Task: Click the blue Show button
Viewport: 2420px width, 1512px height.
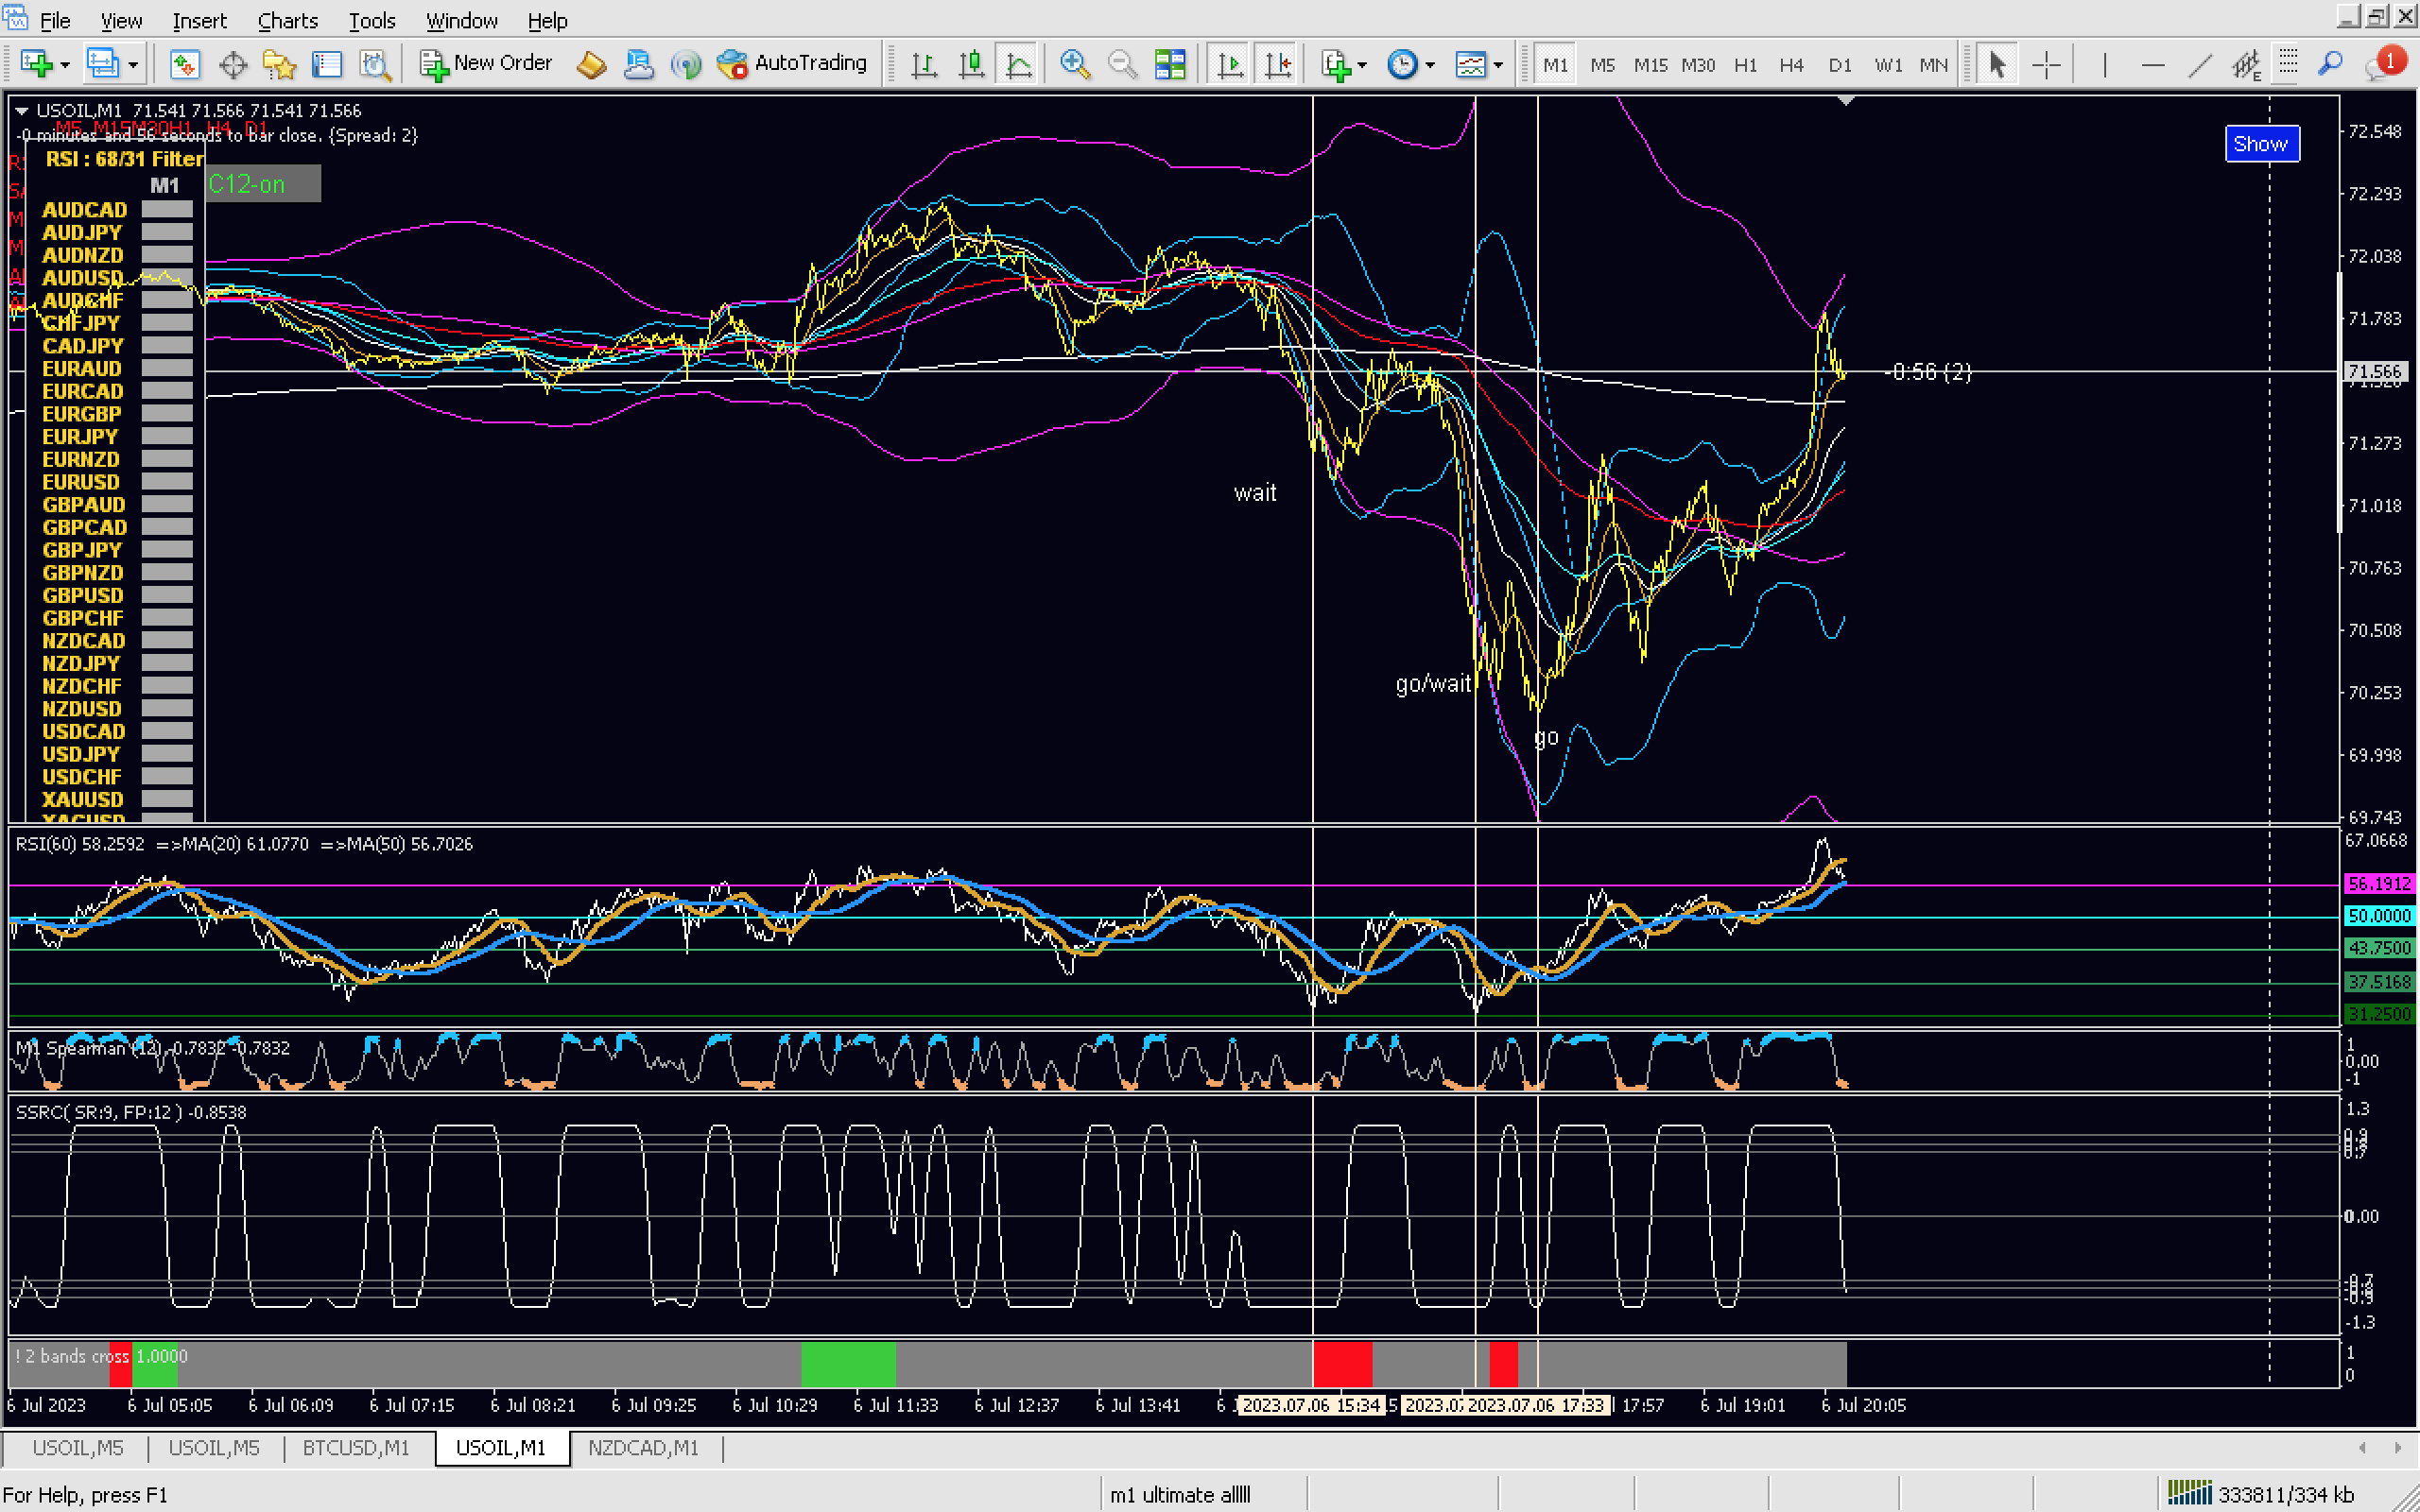Action: [x=2261, y=143]
